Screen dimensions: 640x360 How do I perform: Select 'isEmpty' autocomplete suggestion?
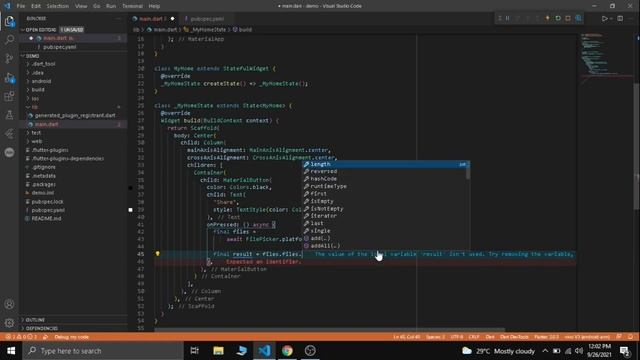click(x=385, y=201)
